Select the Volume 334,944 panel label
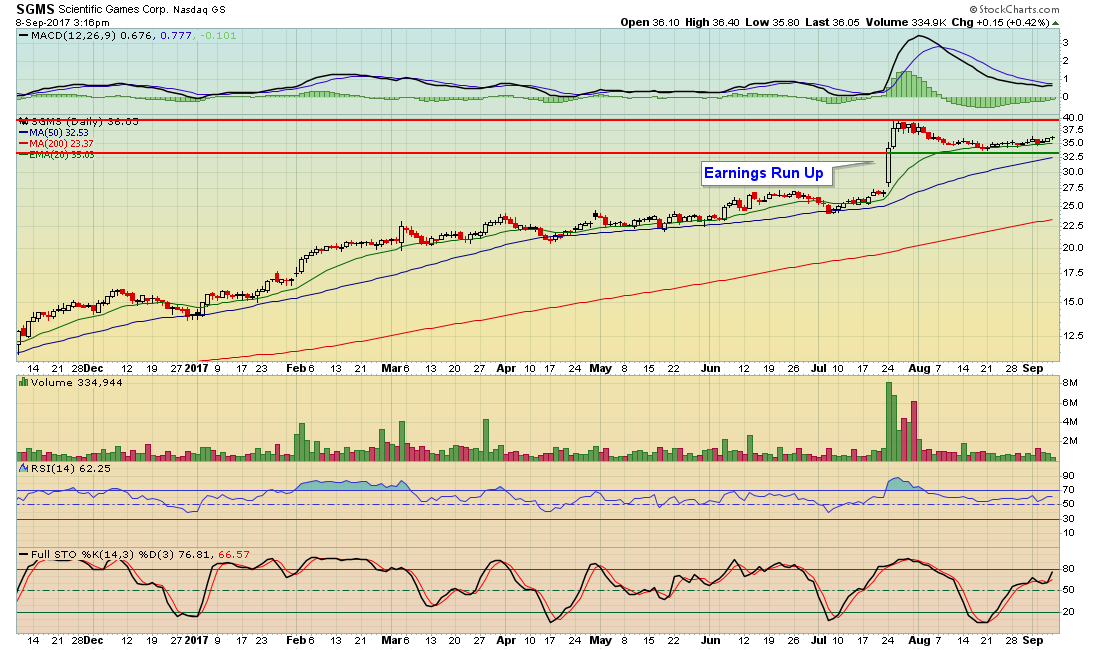 point(76,382)
